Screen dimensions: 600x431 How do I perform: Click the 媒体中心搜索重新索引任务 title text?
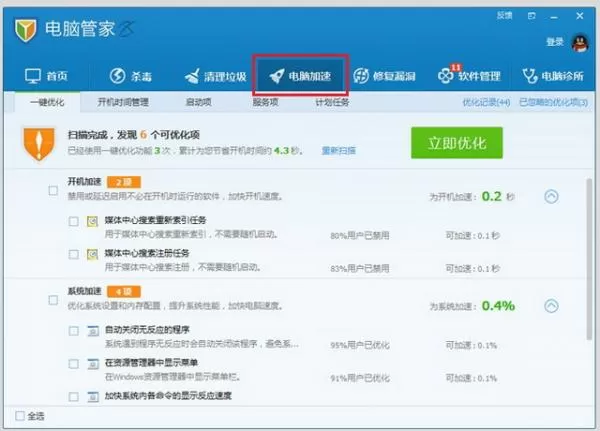click(155, 220)
